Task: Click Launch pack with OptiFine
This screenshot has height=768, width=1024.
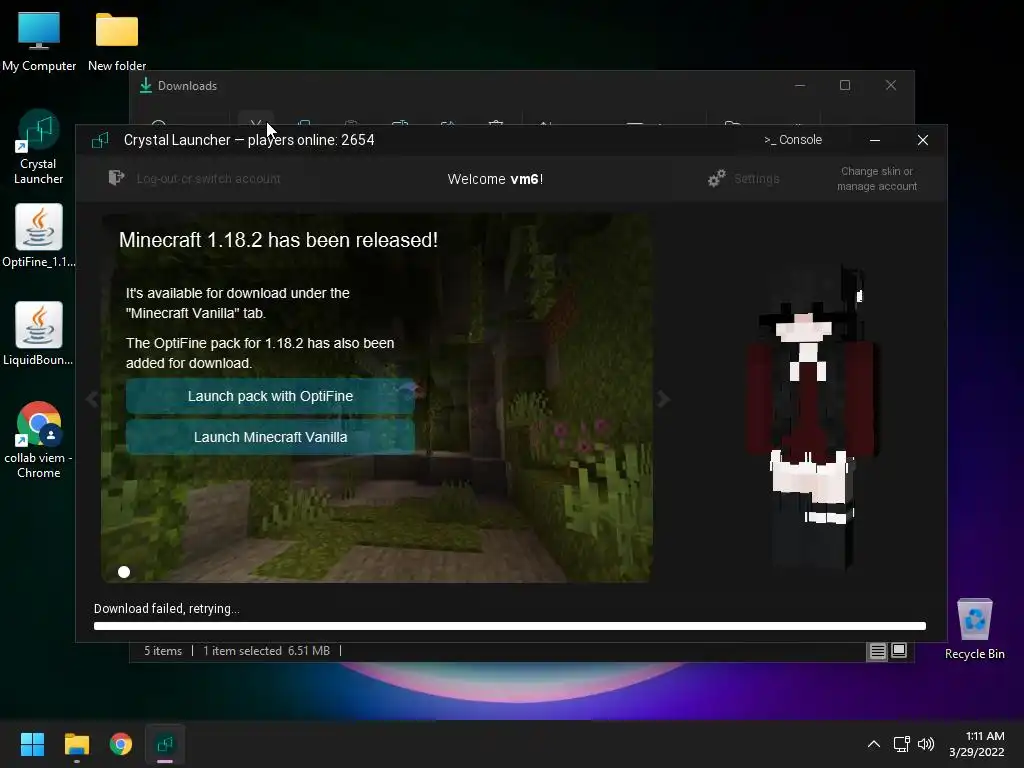Action: coord(270,396)
